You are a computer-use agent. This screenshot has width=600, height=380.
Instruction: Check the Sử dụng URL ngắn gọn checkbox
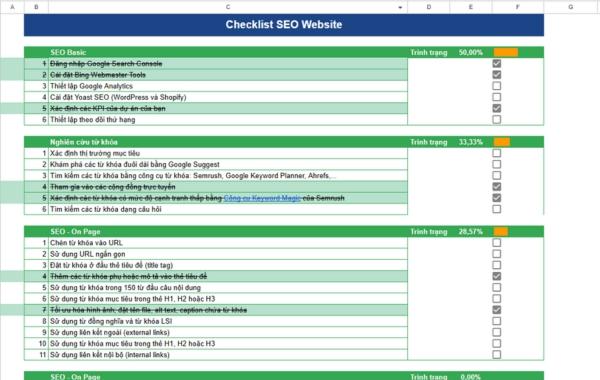tap(497, 254)
